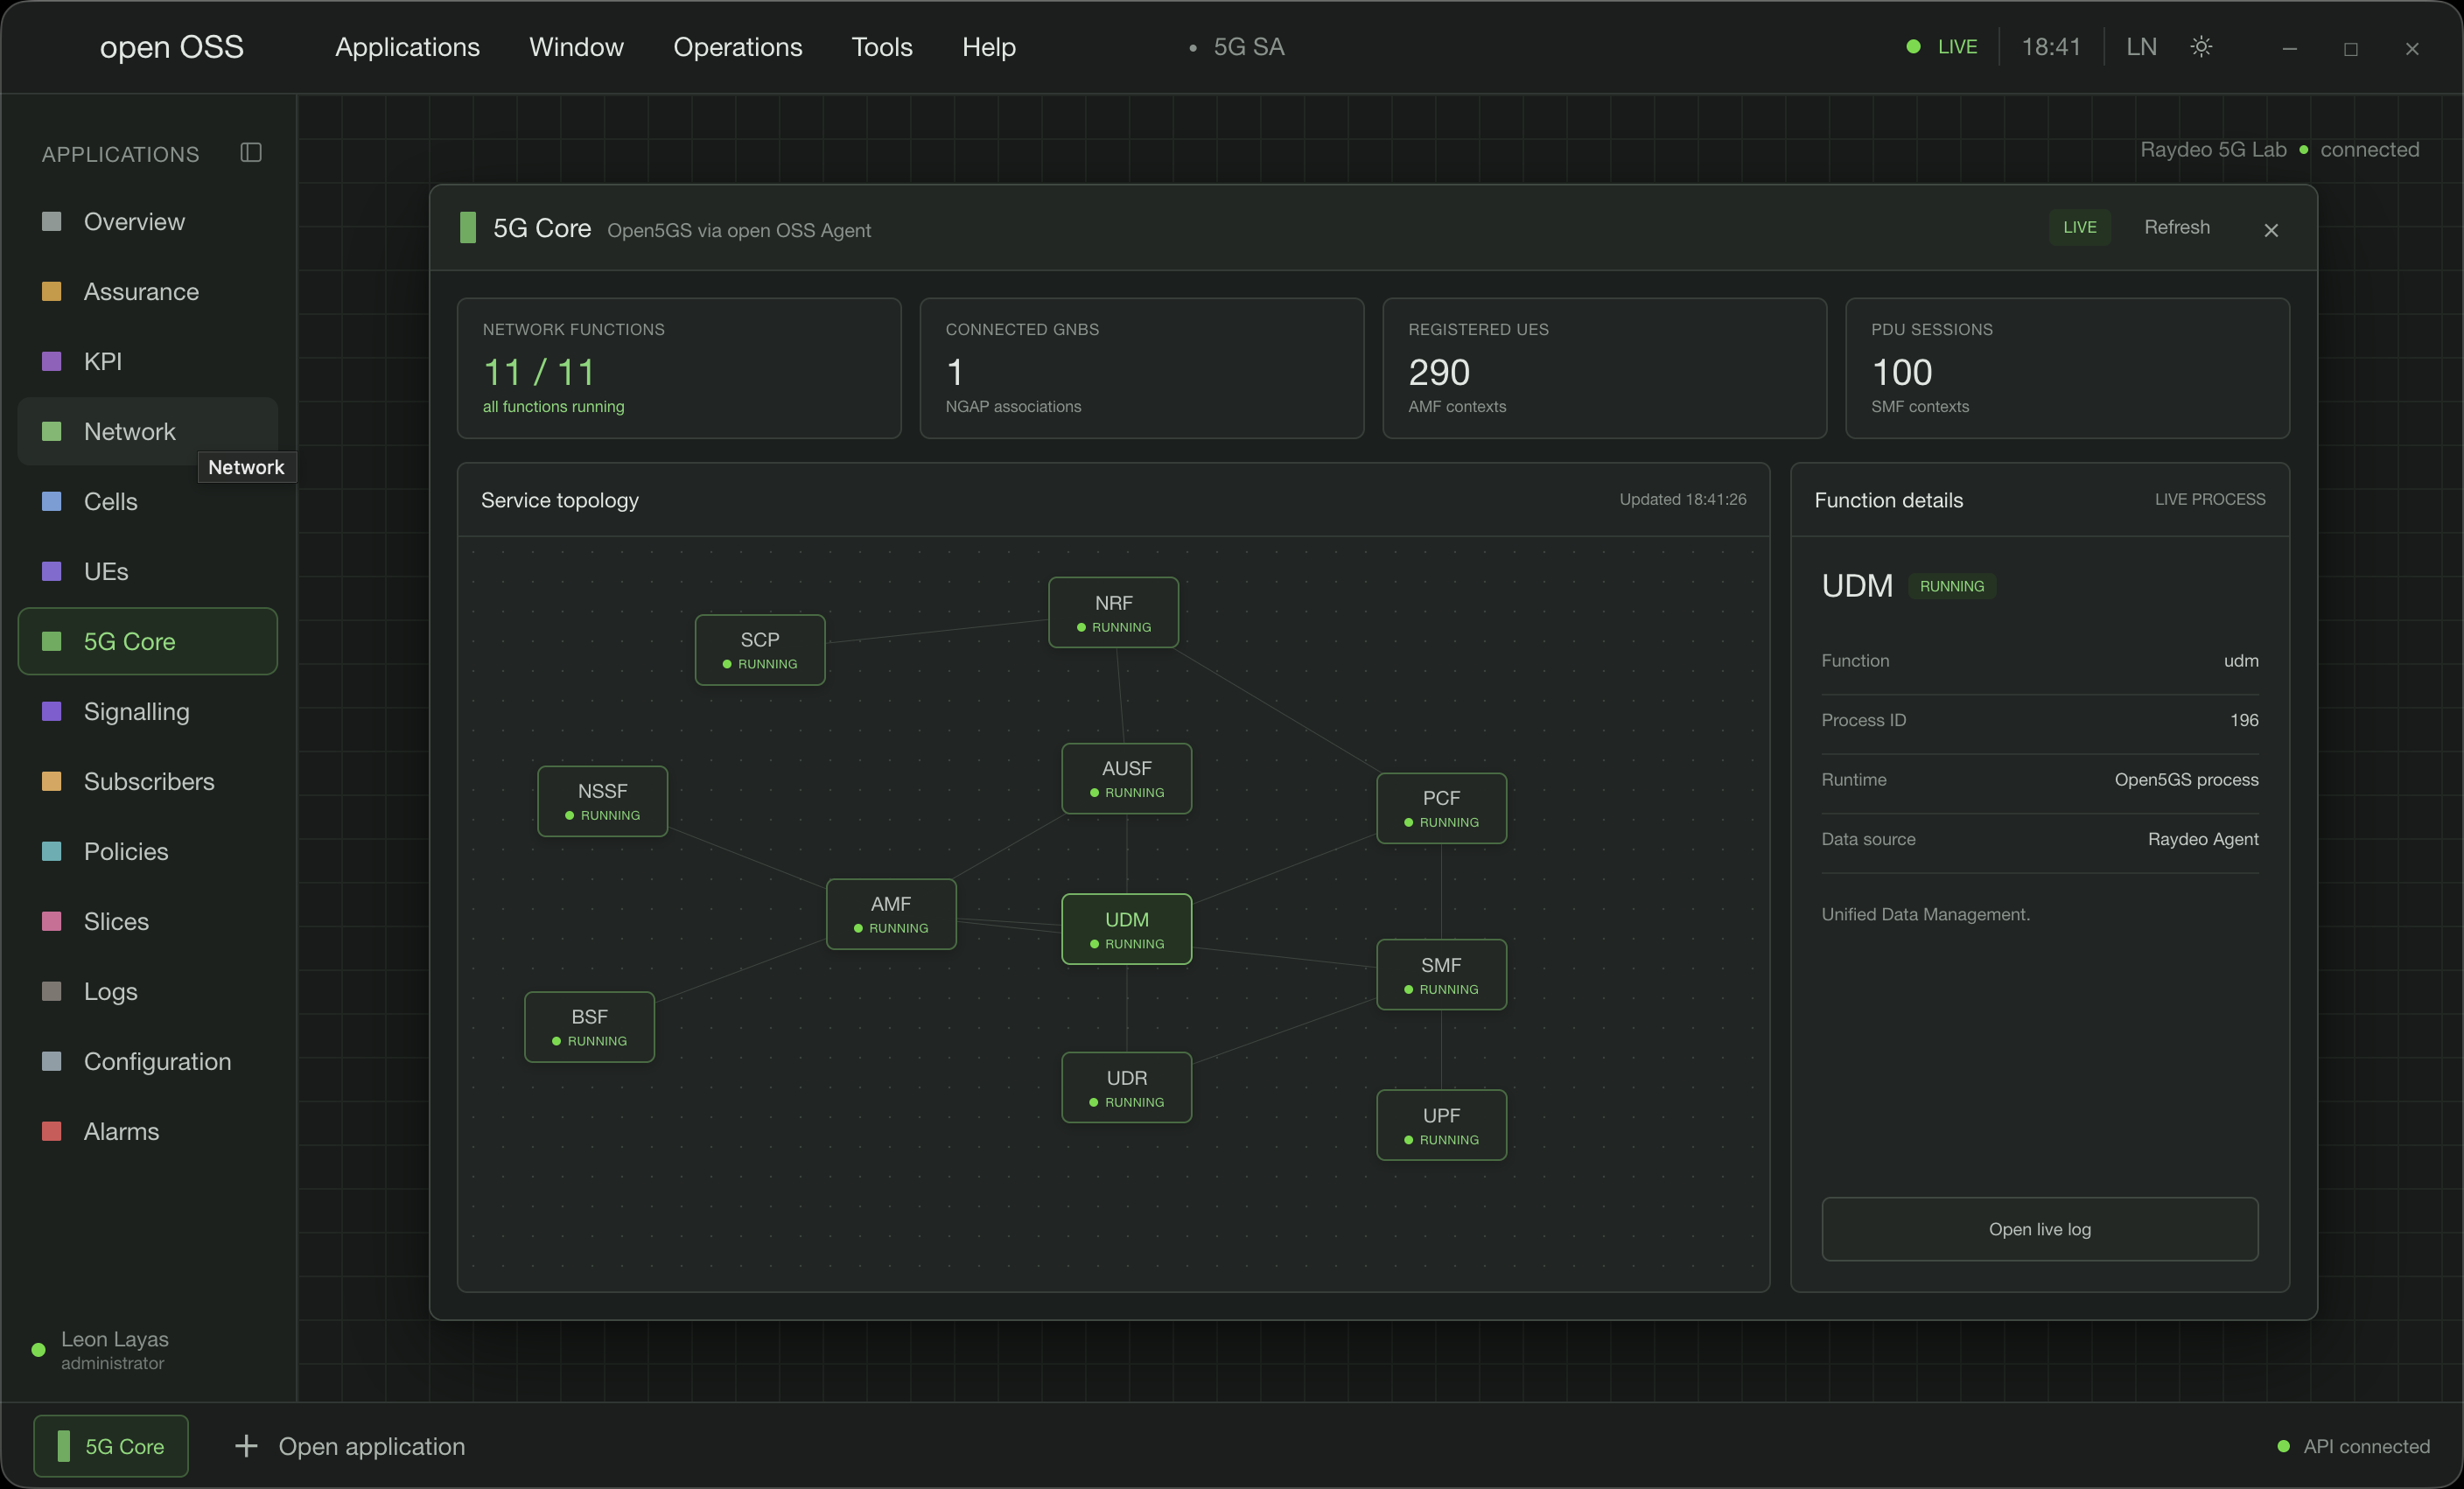This screenshot has width=2464, height=1489.
Task: Click the Configuration sidebar icon
Action: coord(52,1061)
